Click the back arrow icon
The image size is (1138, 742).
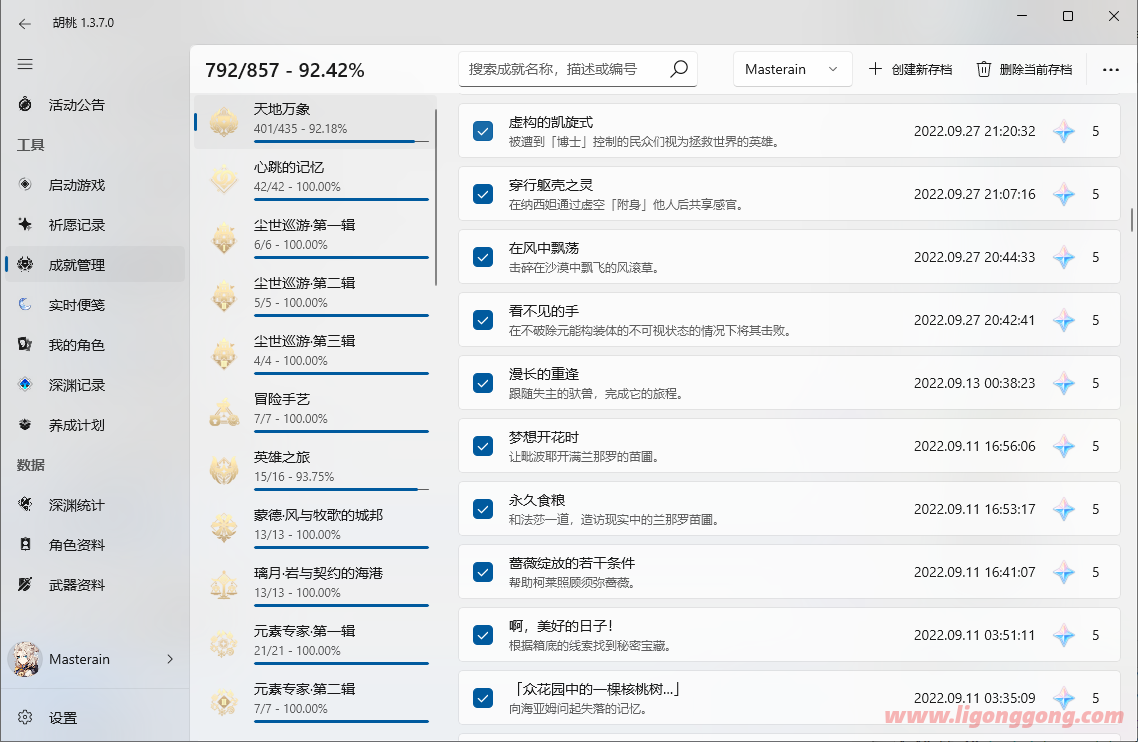click(25, 22)
